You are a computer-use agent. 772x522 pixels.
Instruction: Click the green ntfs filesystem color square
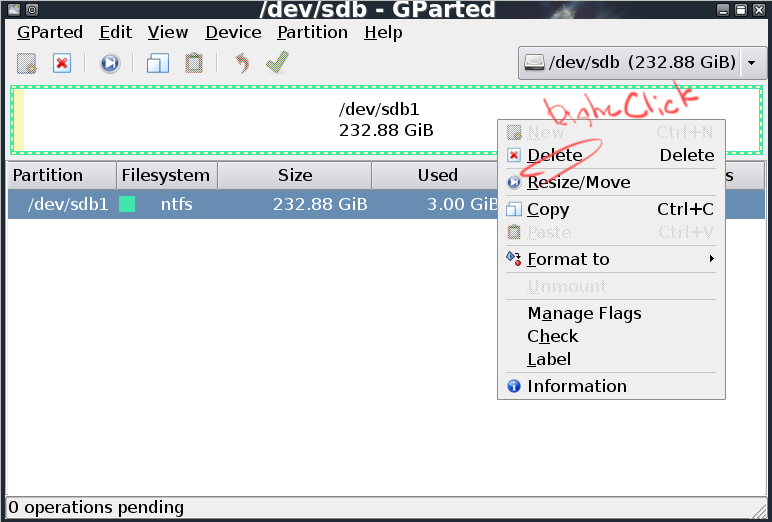tap(127, 204)
